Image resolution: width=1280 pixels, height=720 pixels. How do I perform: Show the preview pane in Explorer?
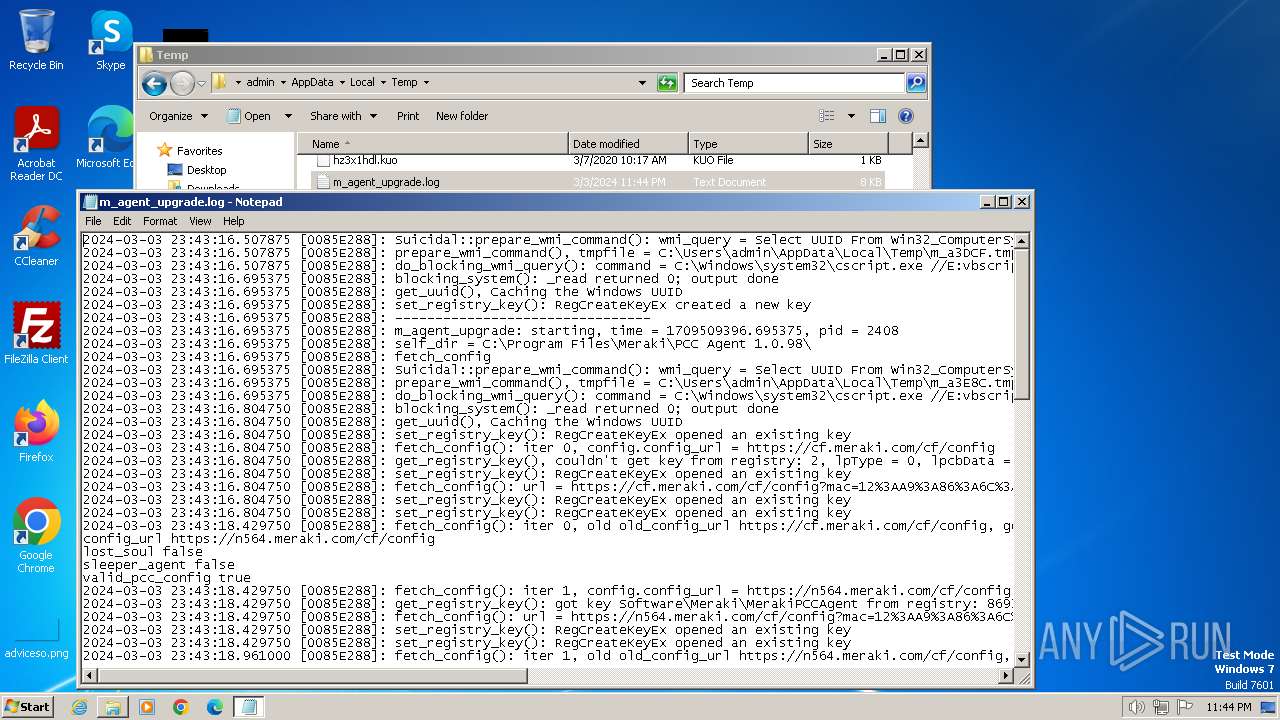pos(877,116)
